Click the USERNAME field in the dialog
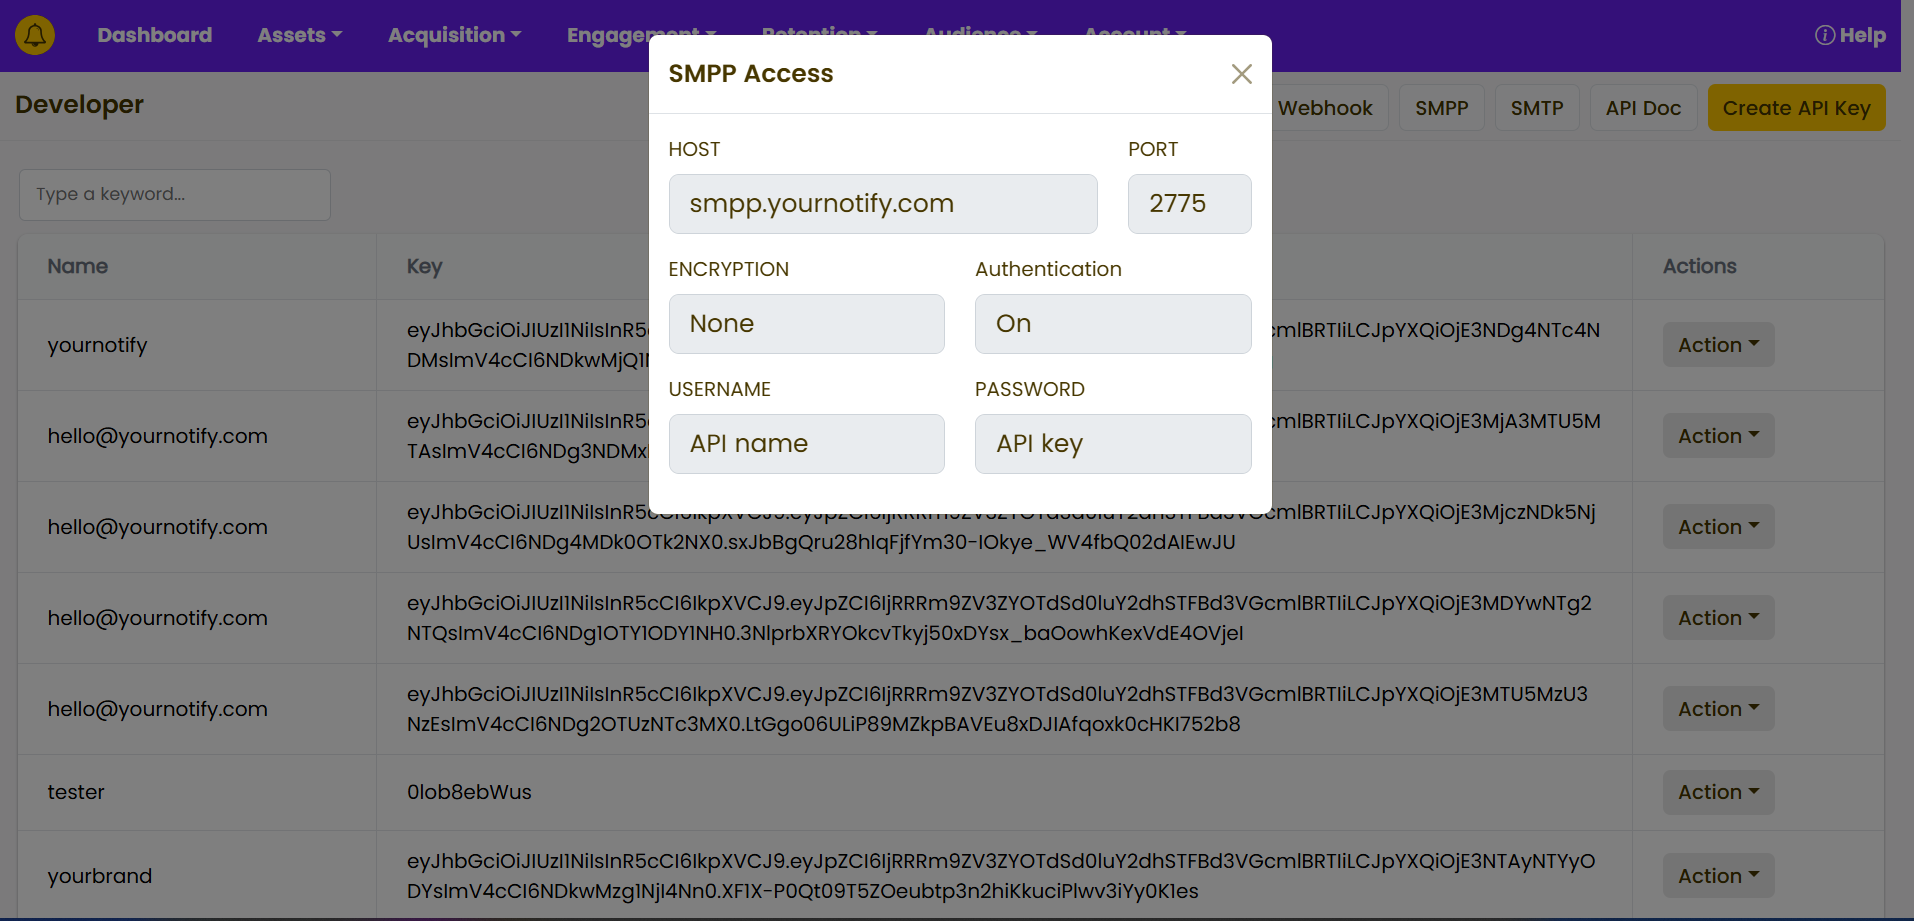 (x=806, y=444)
